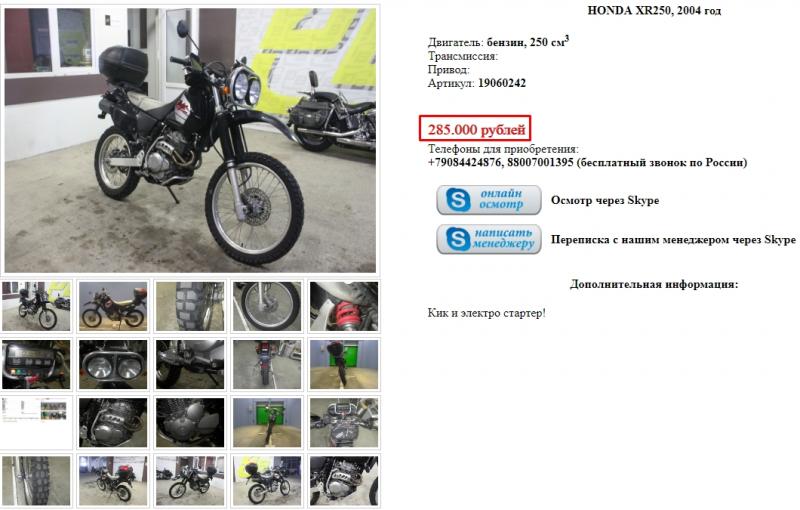Open the twin headlights close-up thumbnail

tap(113, 365)
